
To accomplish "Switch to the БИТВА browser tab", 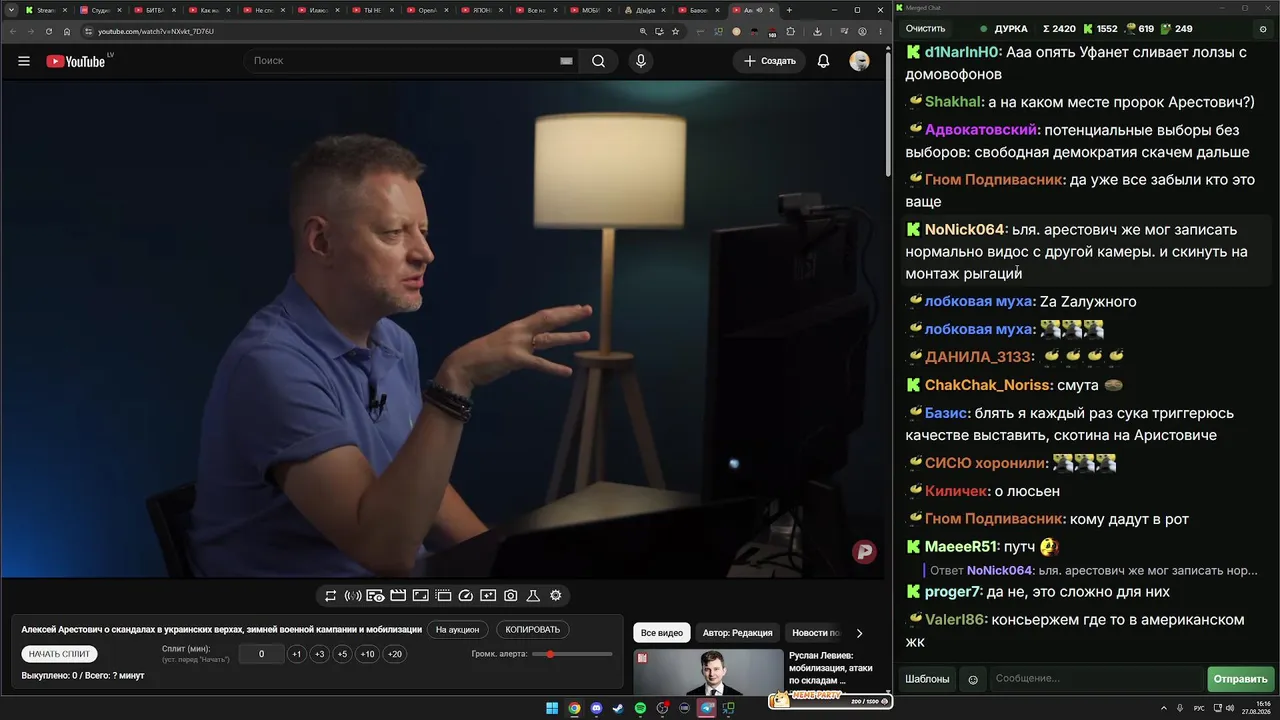I will pos(153,10).
